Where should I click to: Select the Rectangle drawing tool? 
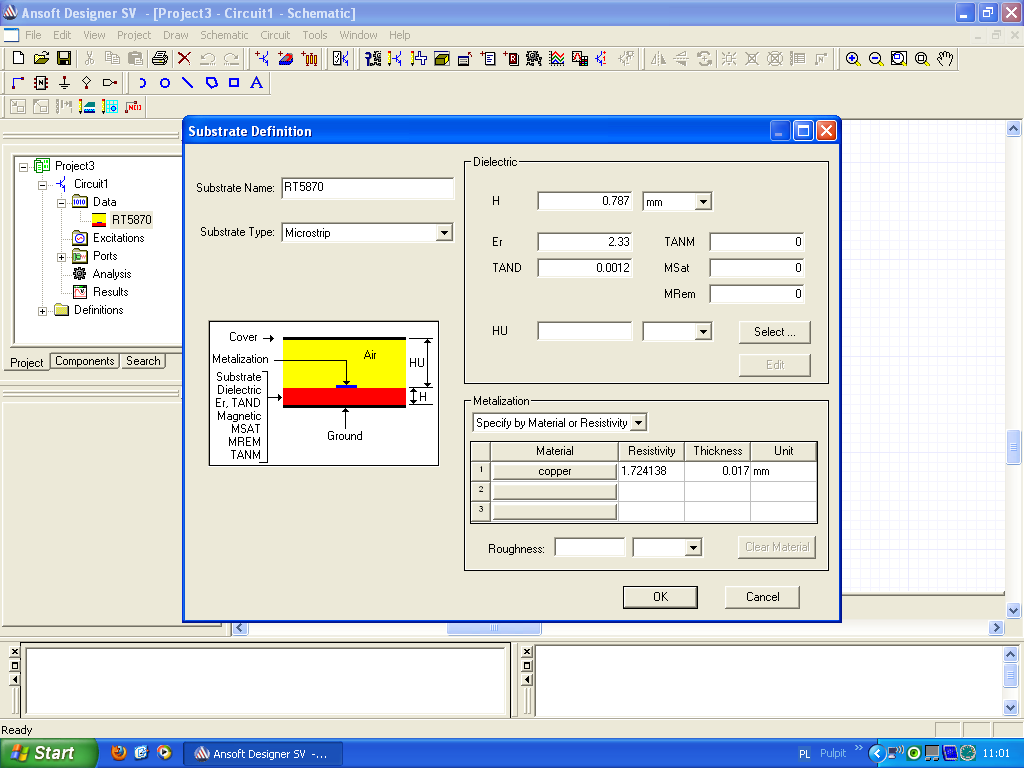[x=233, y=83]
